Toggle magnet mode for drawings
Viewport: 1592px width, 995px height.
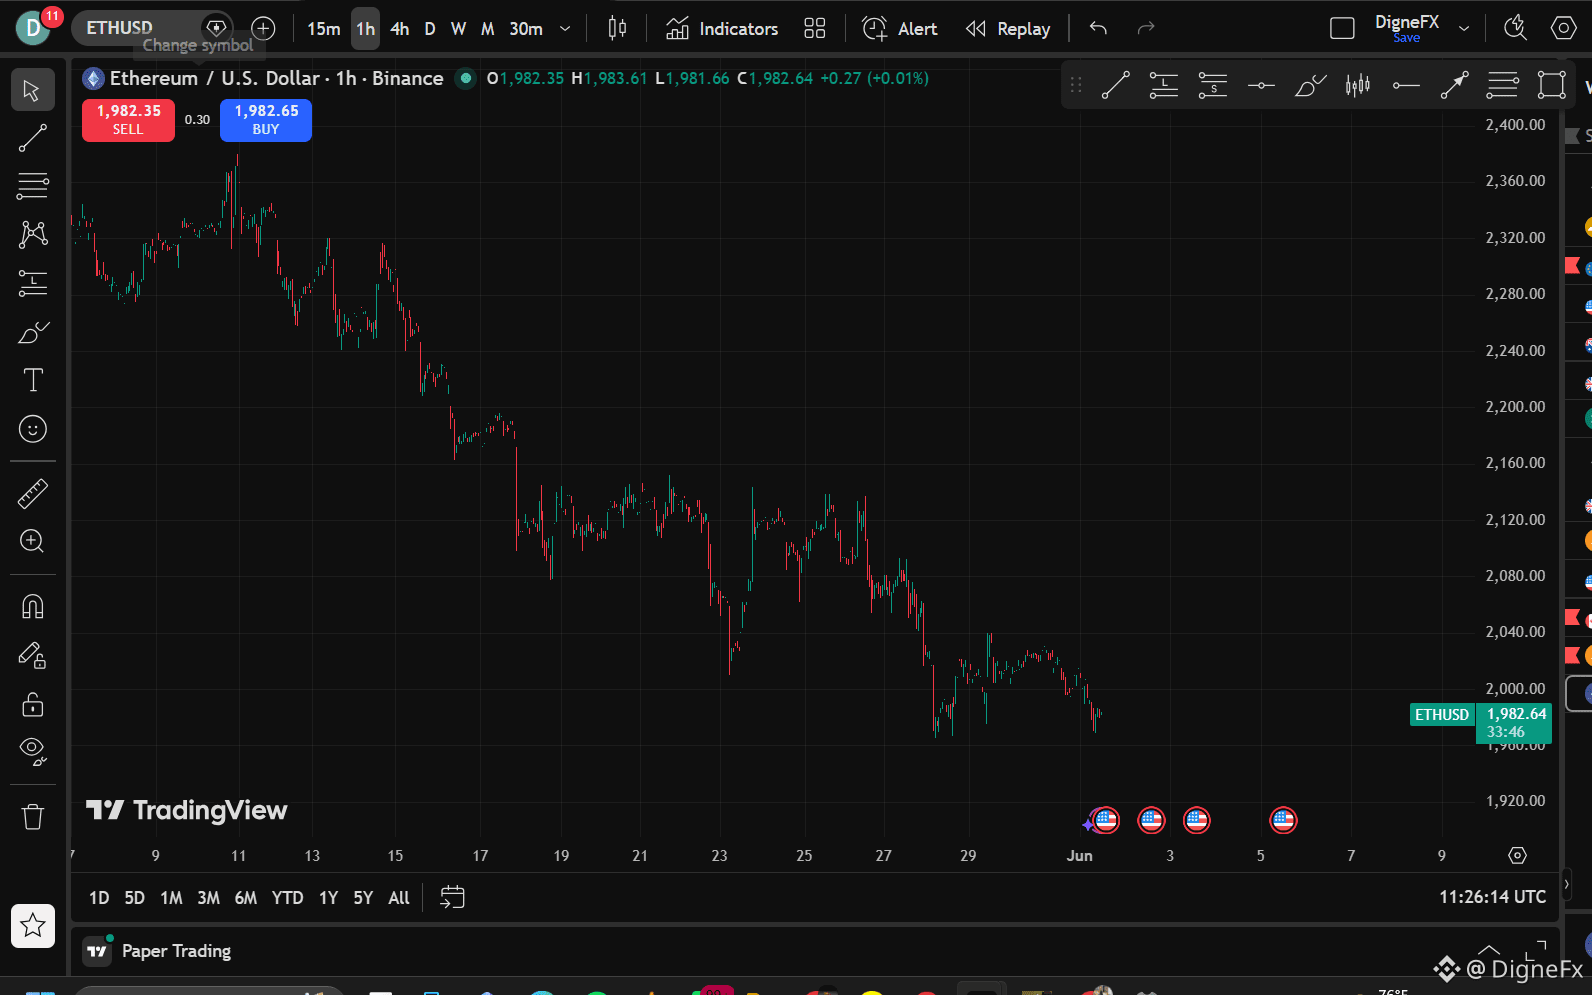coord(32,607)
